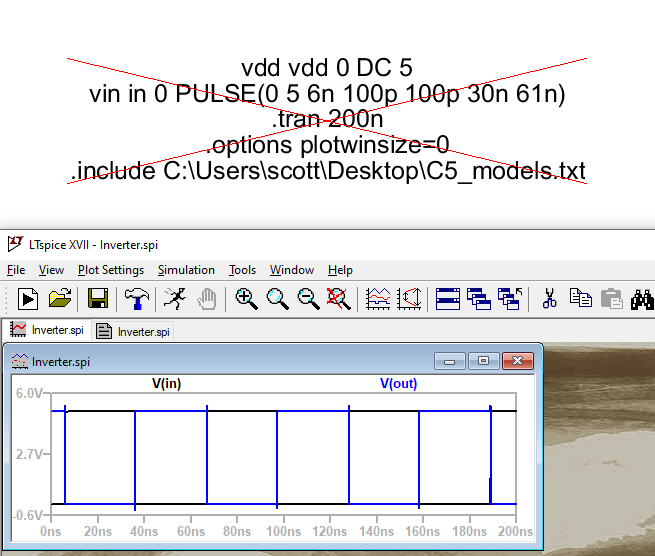Open the Plot Settings menu
This screenshot has width=655, height=556.
point(111,270)
